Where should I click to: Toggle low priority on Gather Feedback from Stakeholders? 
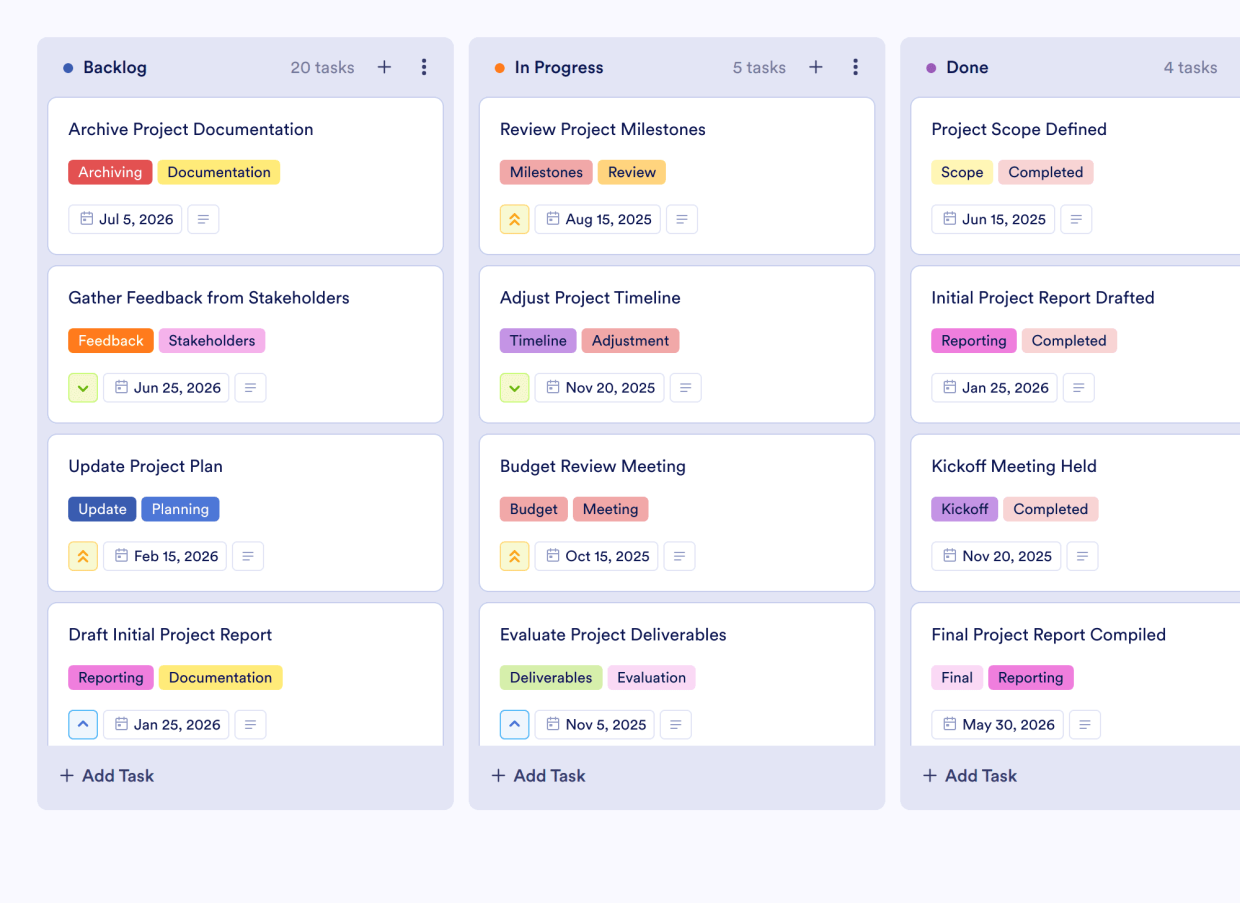(83, 388)
